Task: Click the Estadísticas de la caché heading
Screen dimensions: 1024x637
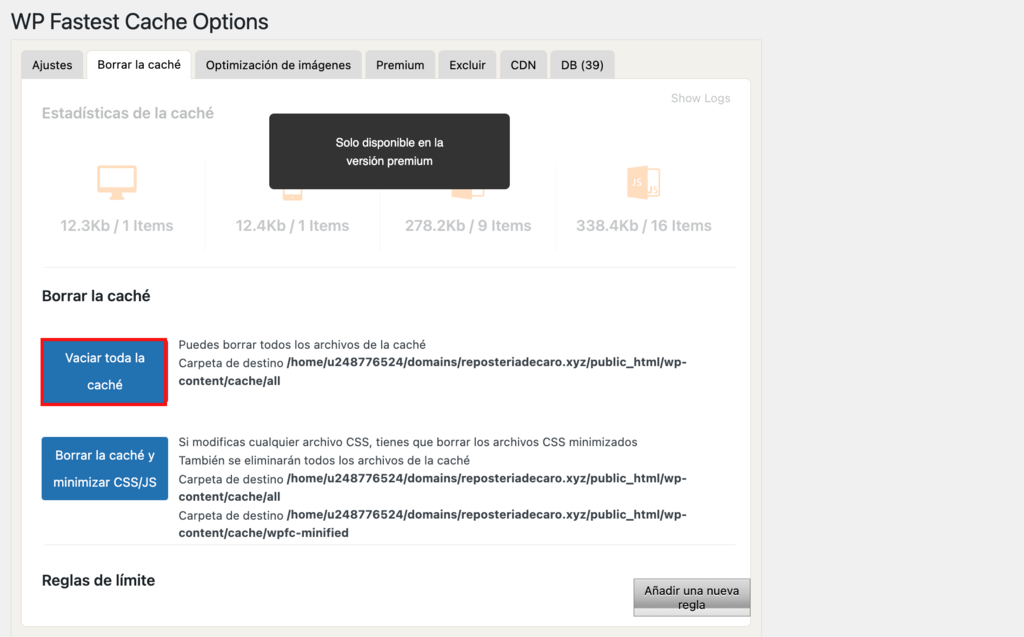Action: [x=128, y=113]
